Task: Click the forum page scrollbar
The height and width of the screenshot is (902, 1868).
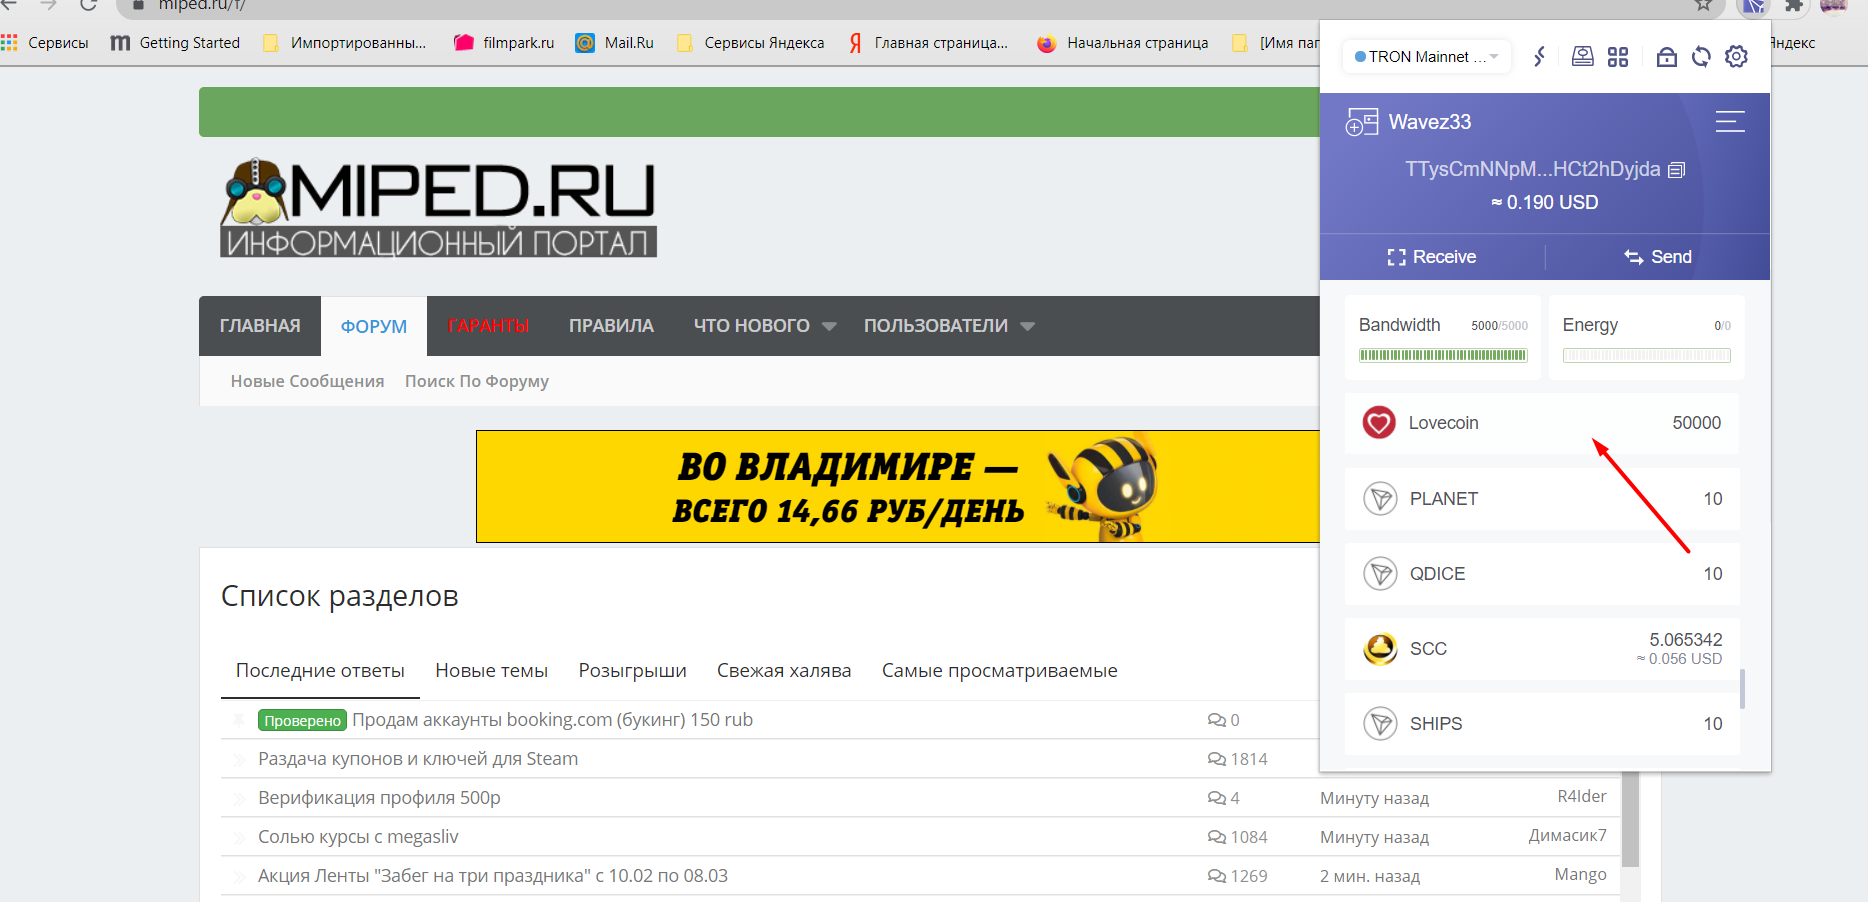Action: tap(1631, 818)
